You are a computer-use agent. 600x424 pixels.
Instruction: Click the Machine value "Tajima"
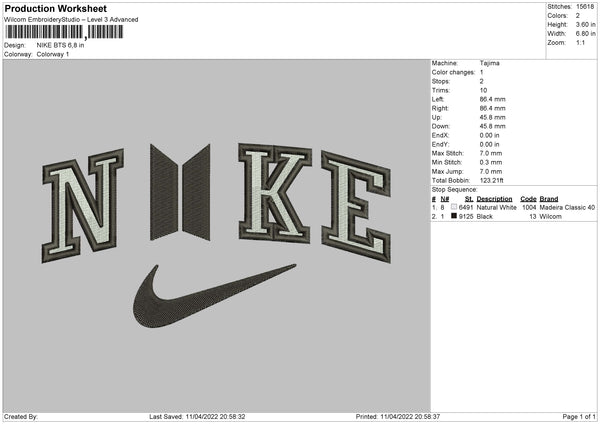[x=489, y=63]
